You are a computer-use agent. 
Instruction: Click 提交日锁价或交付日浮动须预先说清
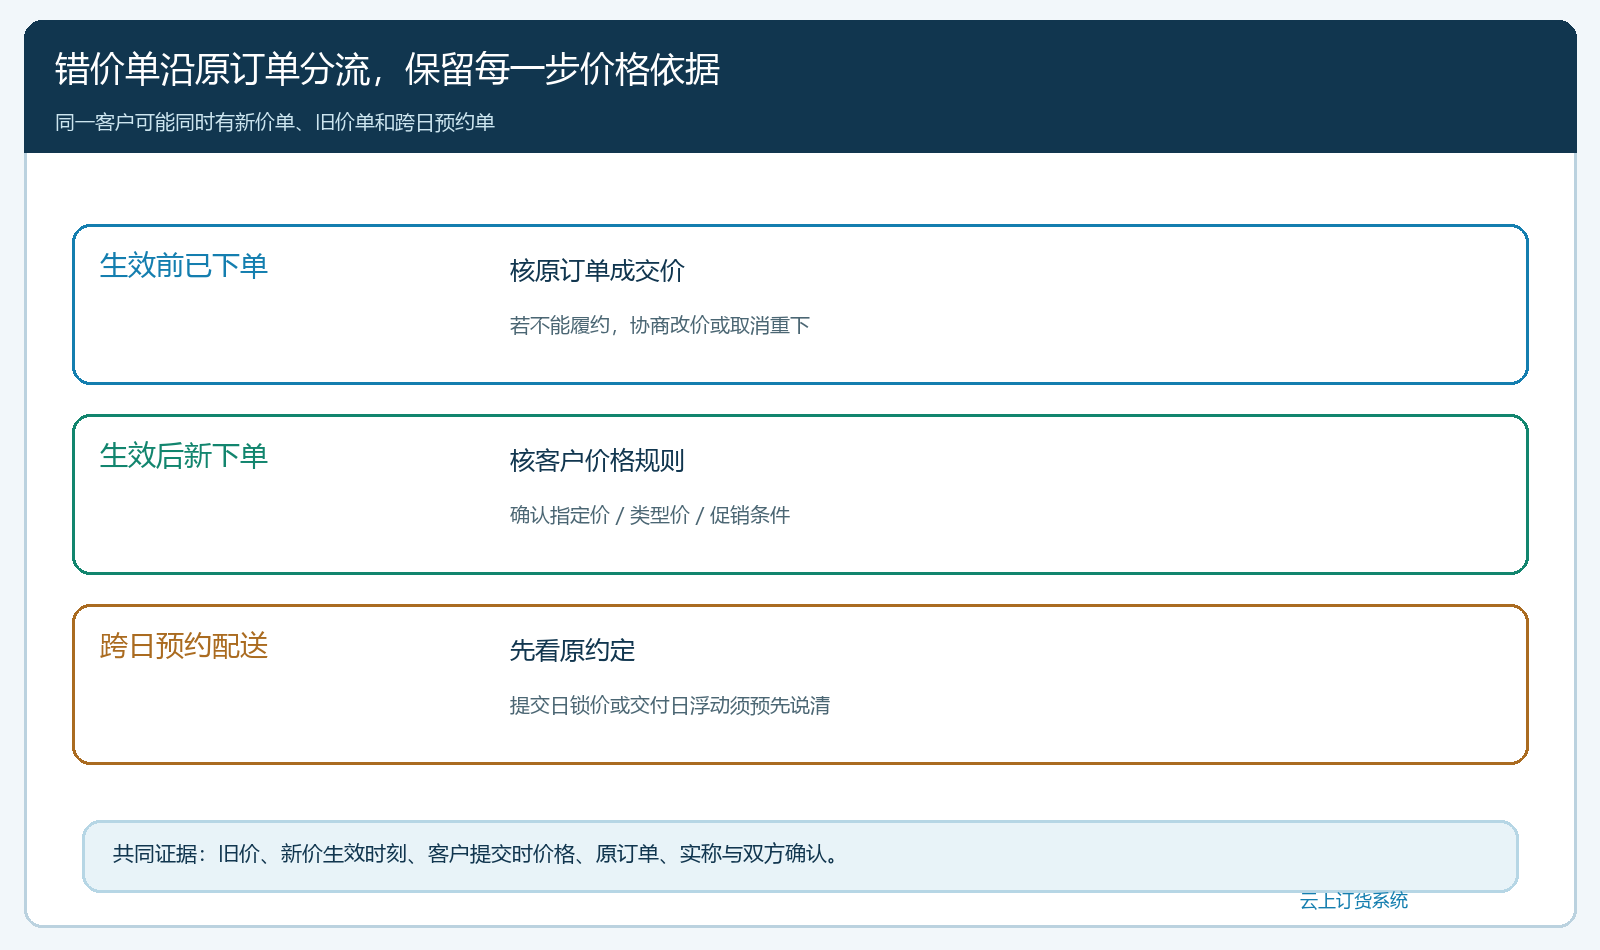click(x=670, y=705)
